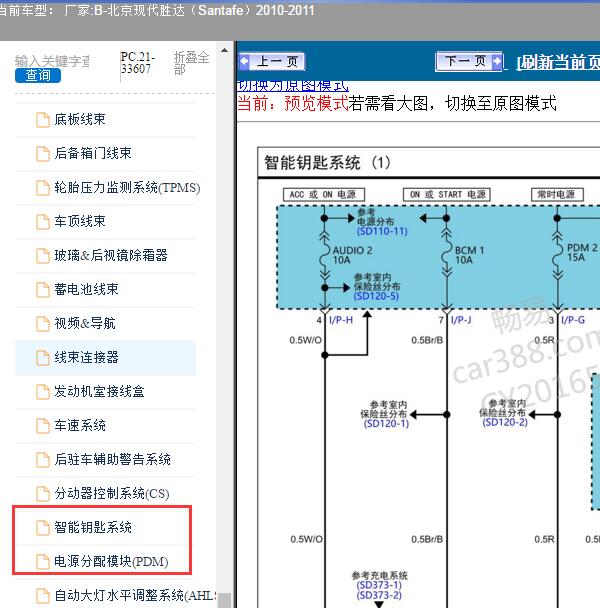
Task: Click connector label I/P-H in diagram
Action: pos(341,320)
